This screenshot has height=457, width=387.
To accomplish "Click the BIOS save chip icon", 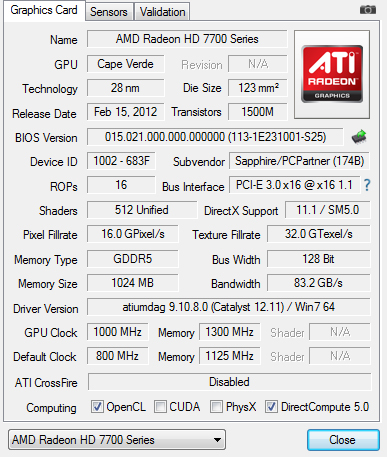I will [359, 137].
